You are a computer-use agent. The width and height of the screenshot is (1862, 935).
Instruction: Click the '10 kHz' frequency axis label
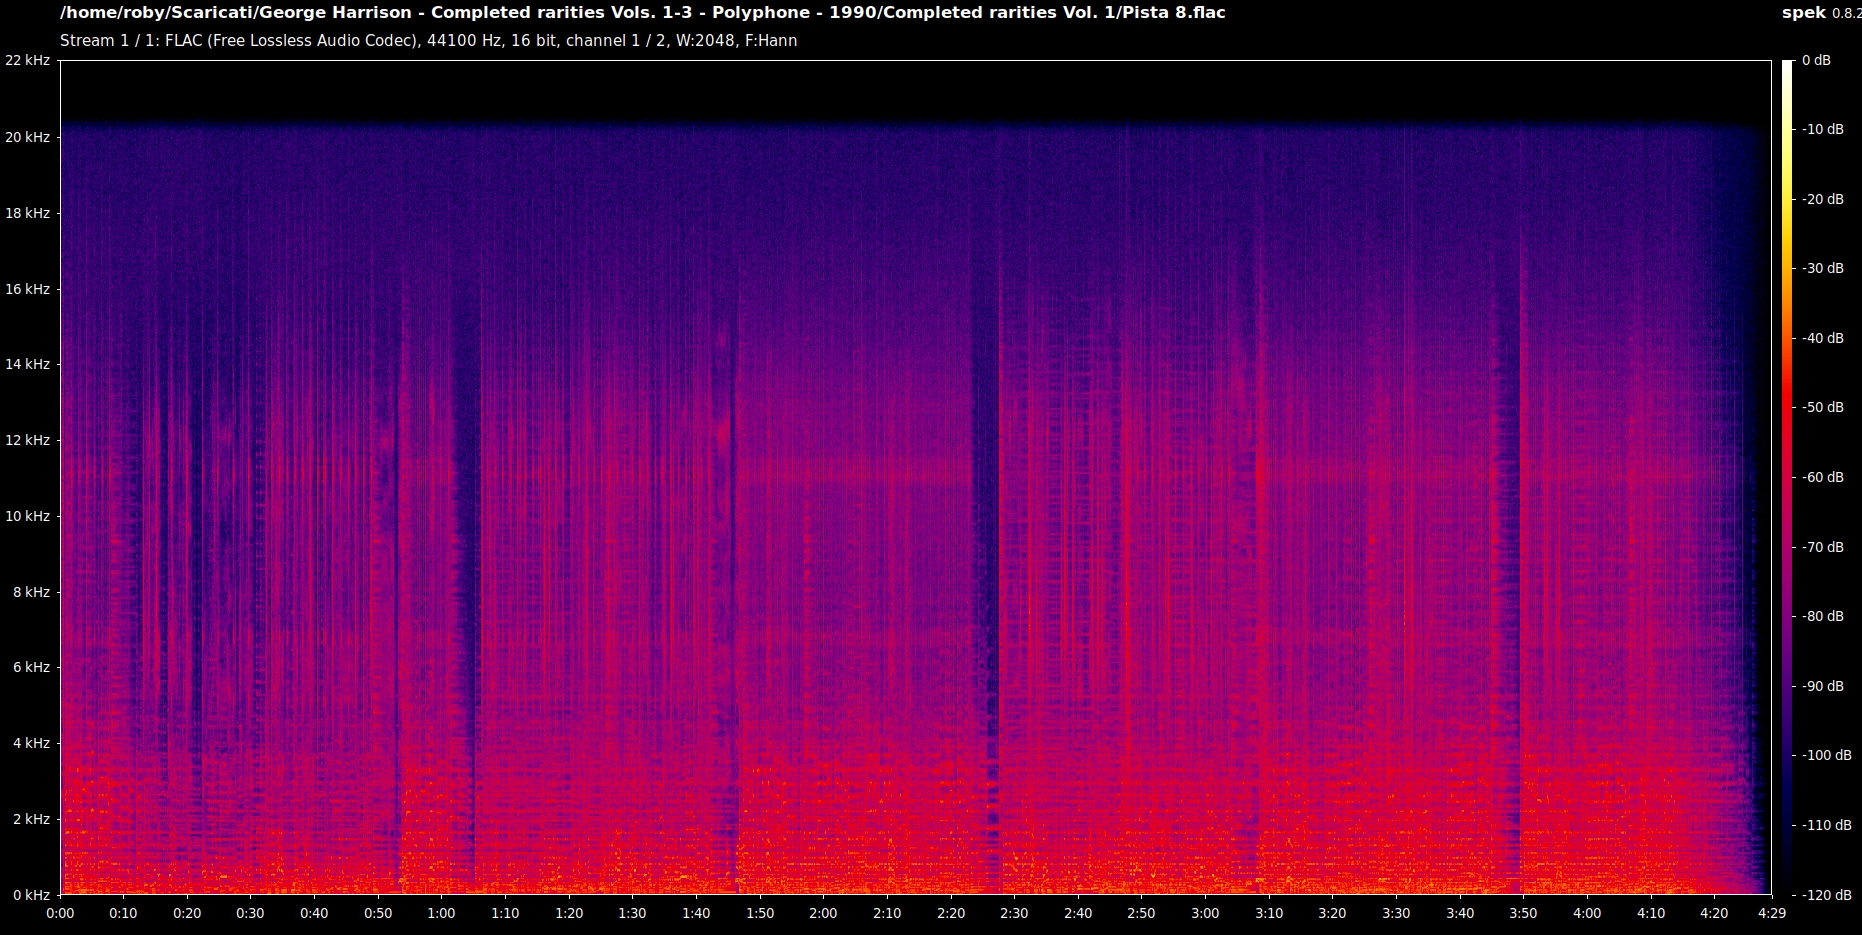(27, 516)
